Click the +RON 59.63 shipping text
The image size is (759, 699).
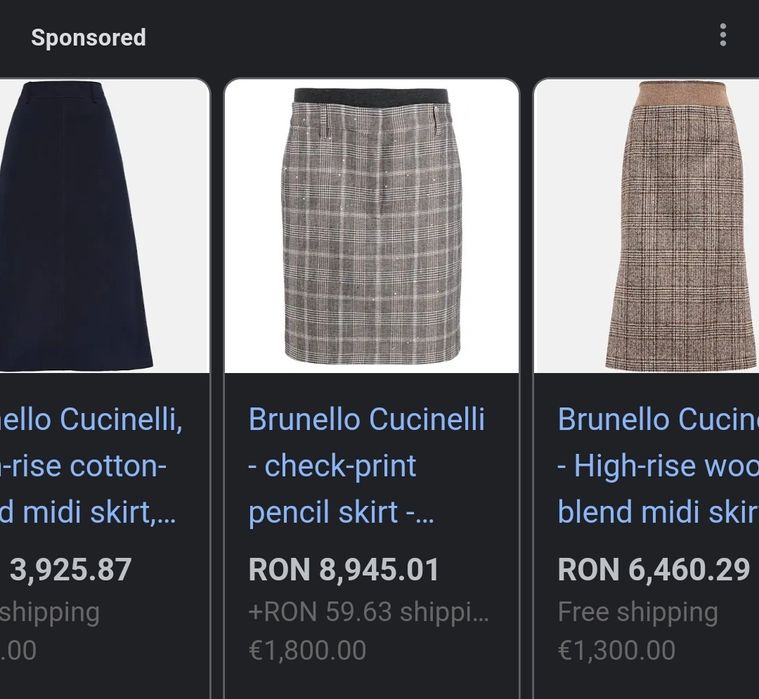click(x=368, y=612)
